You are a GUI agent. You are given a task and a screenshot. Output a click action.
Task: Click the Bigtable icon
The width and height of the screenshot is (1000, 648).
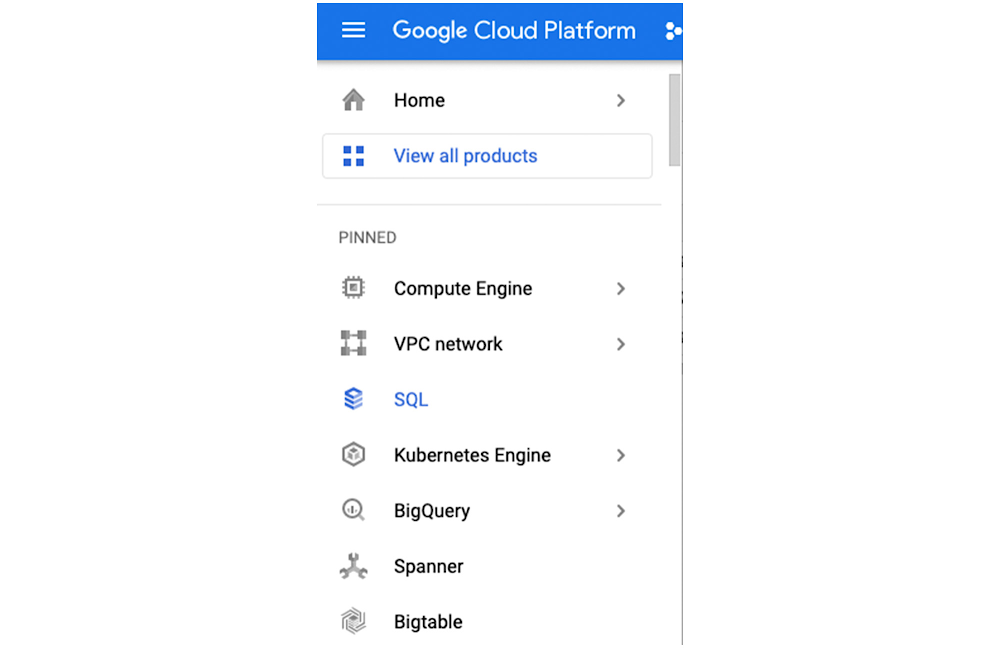point(353,622)
